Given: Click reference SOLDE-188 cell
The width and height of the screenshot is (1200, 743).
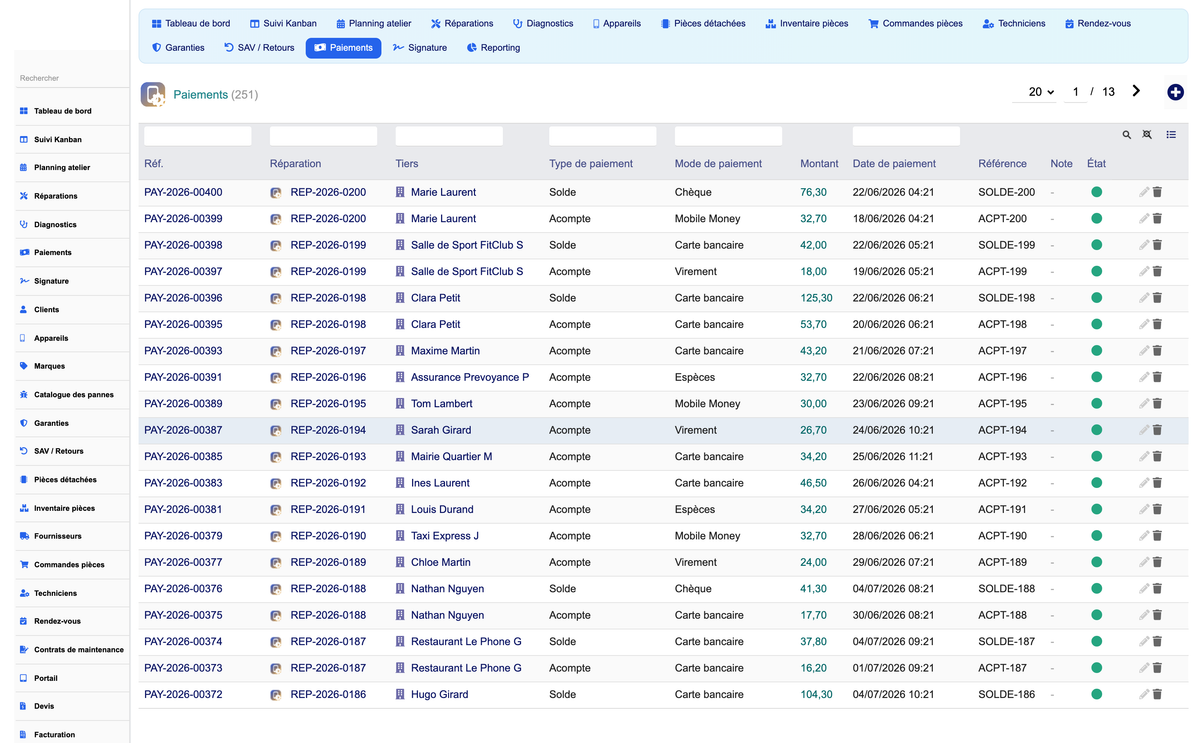Looking at the screenshot, I should [1006, 589].
